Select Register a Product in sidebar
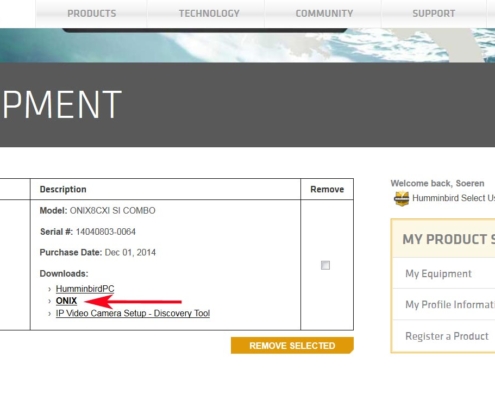Viewport: 495px width, 400px height. 447,336
